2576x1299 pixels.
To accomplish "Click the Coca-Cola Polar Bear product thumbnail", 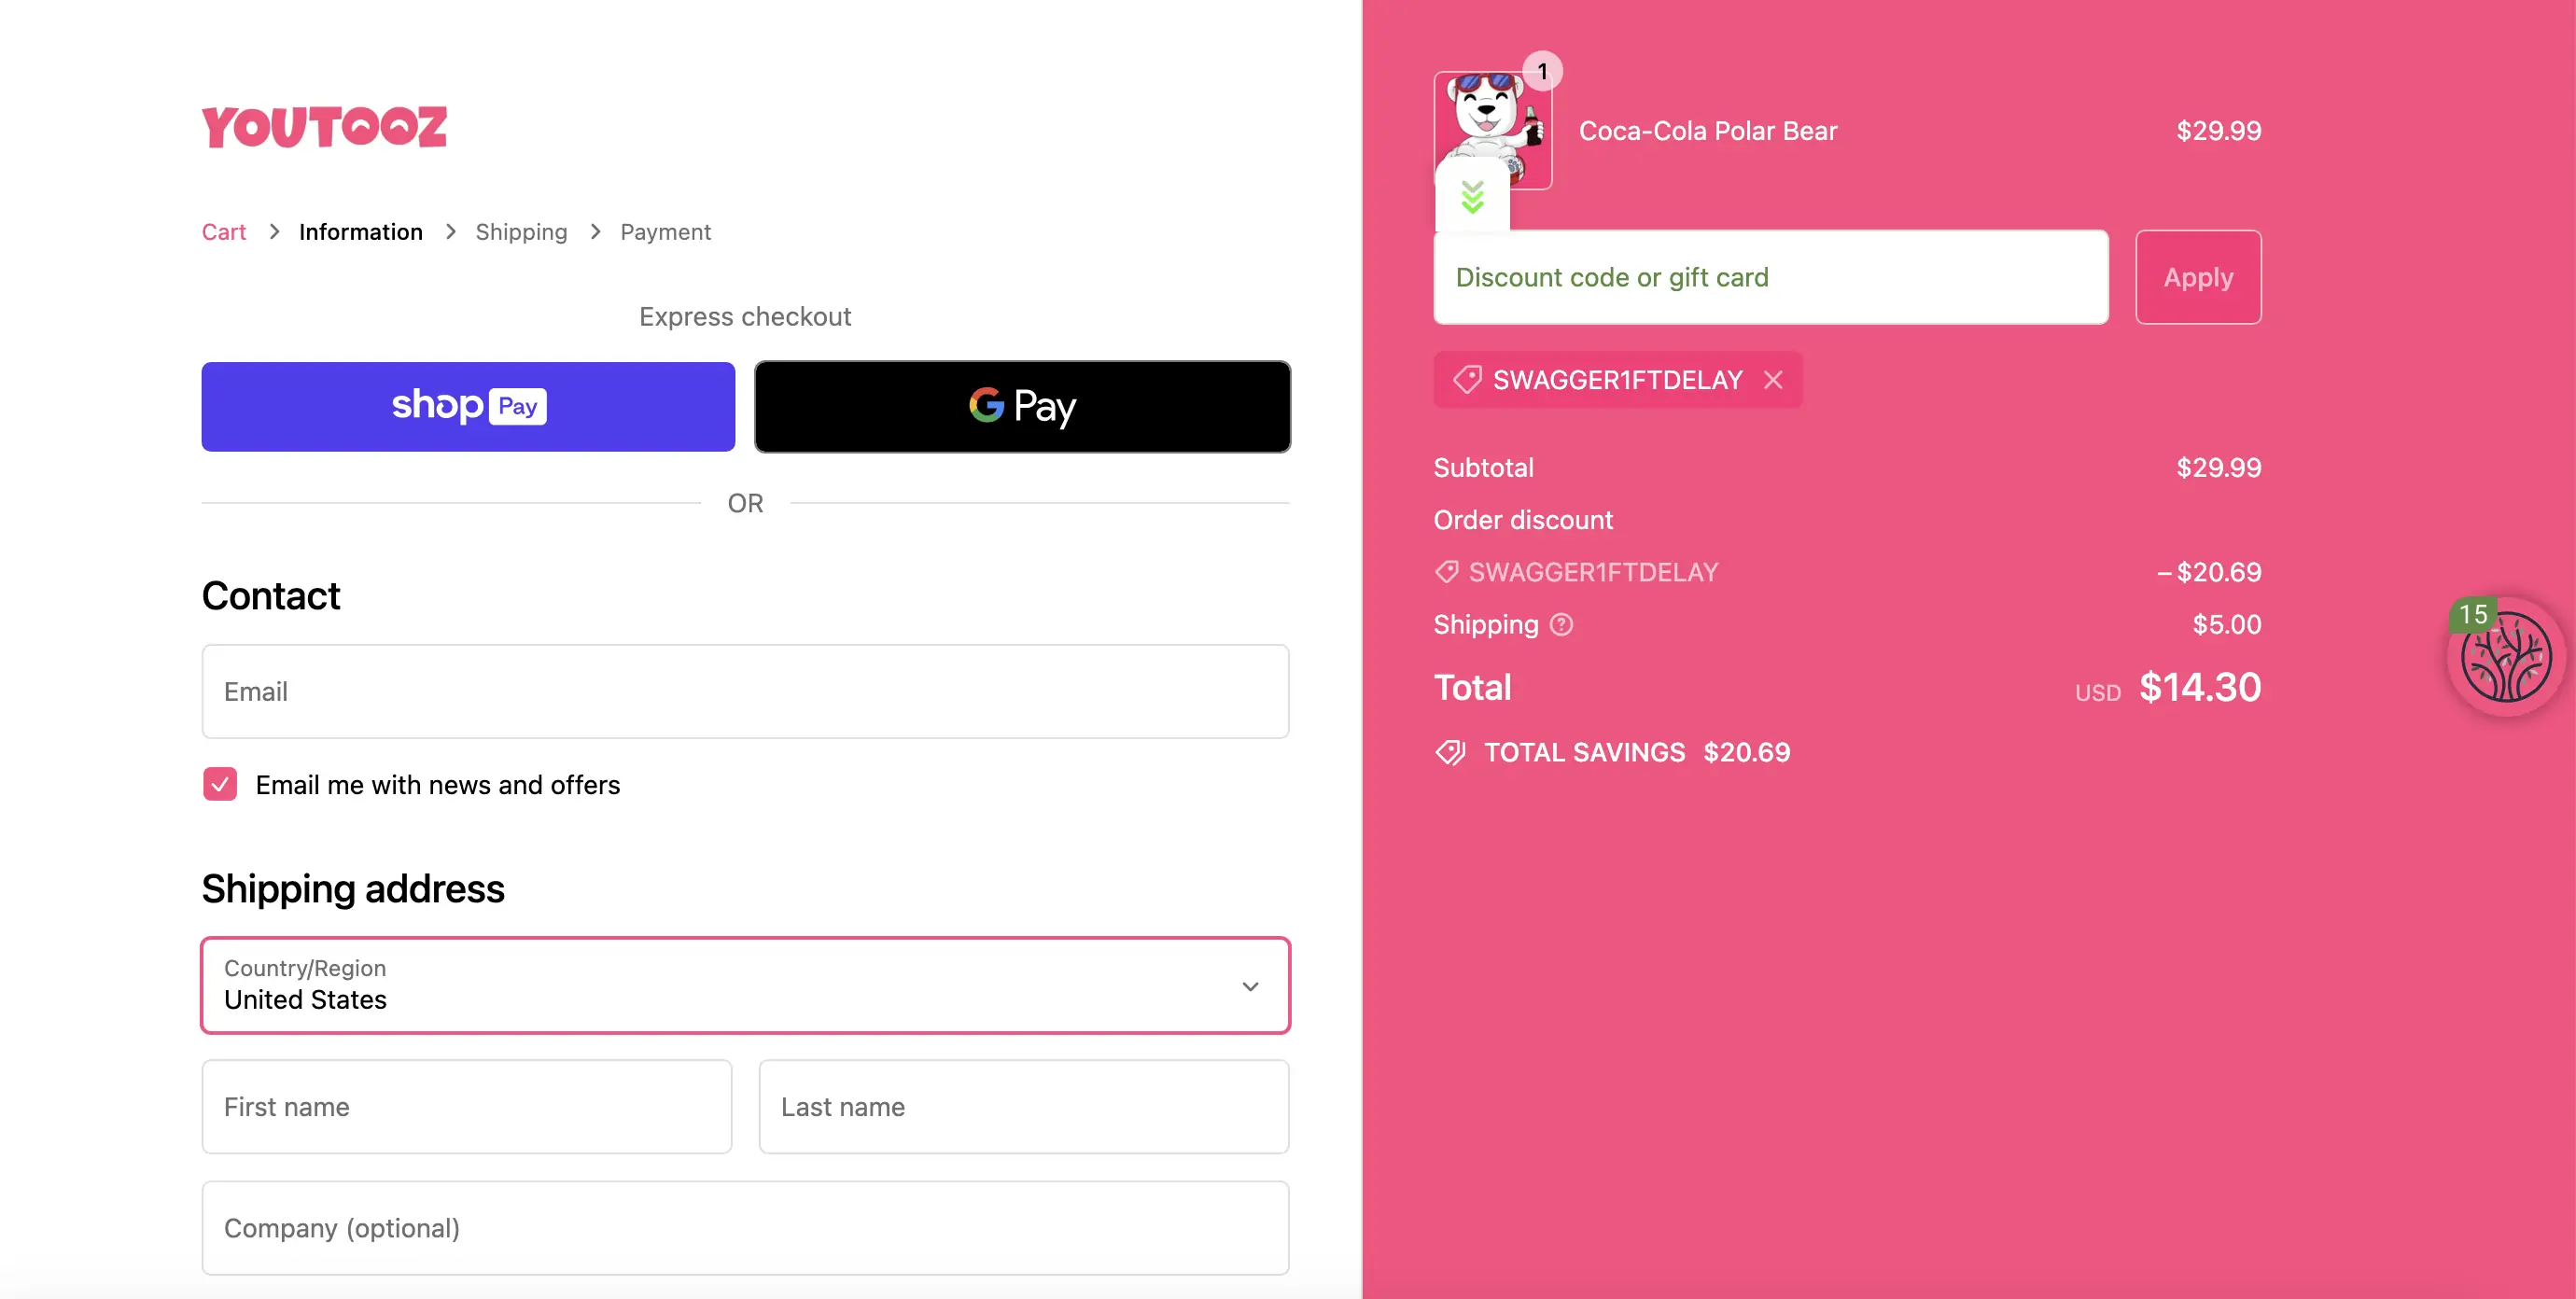I will [x=1492, y=130].
